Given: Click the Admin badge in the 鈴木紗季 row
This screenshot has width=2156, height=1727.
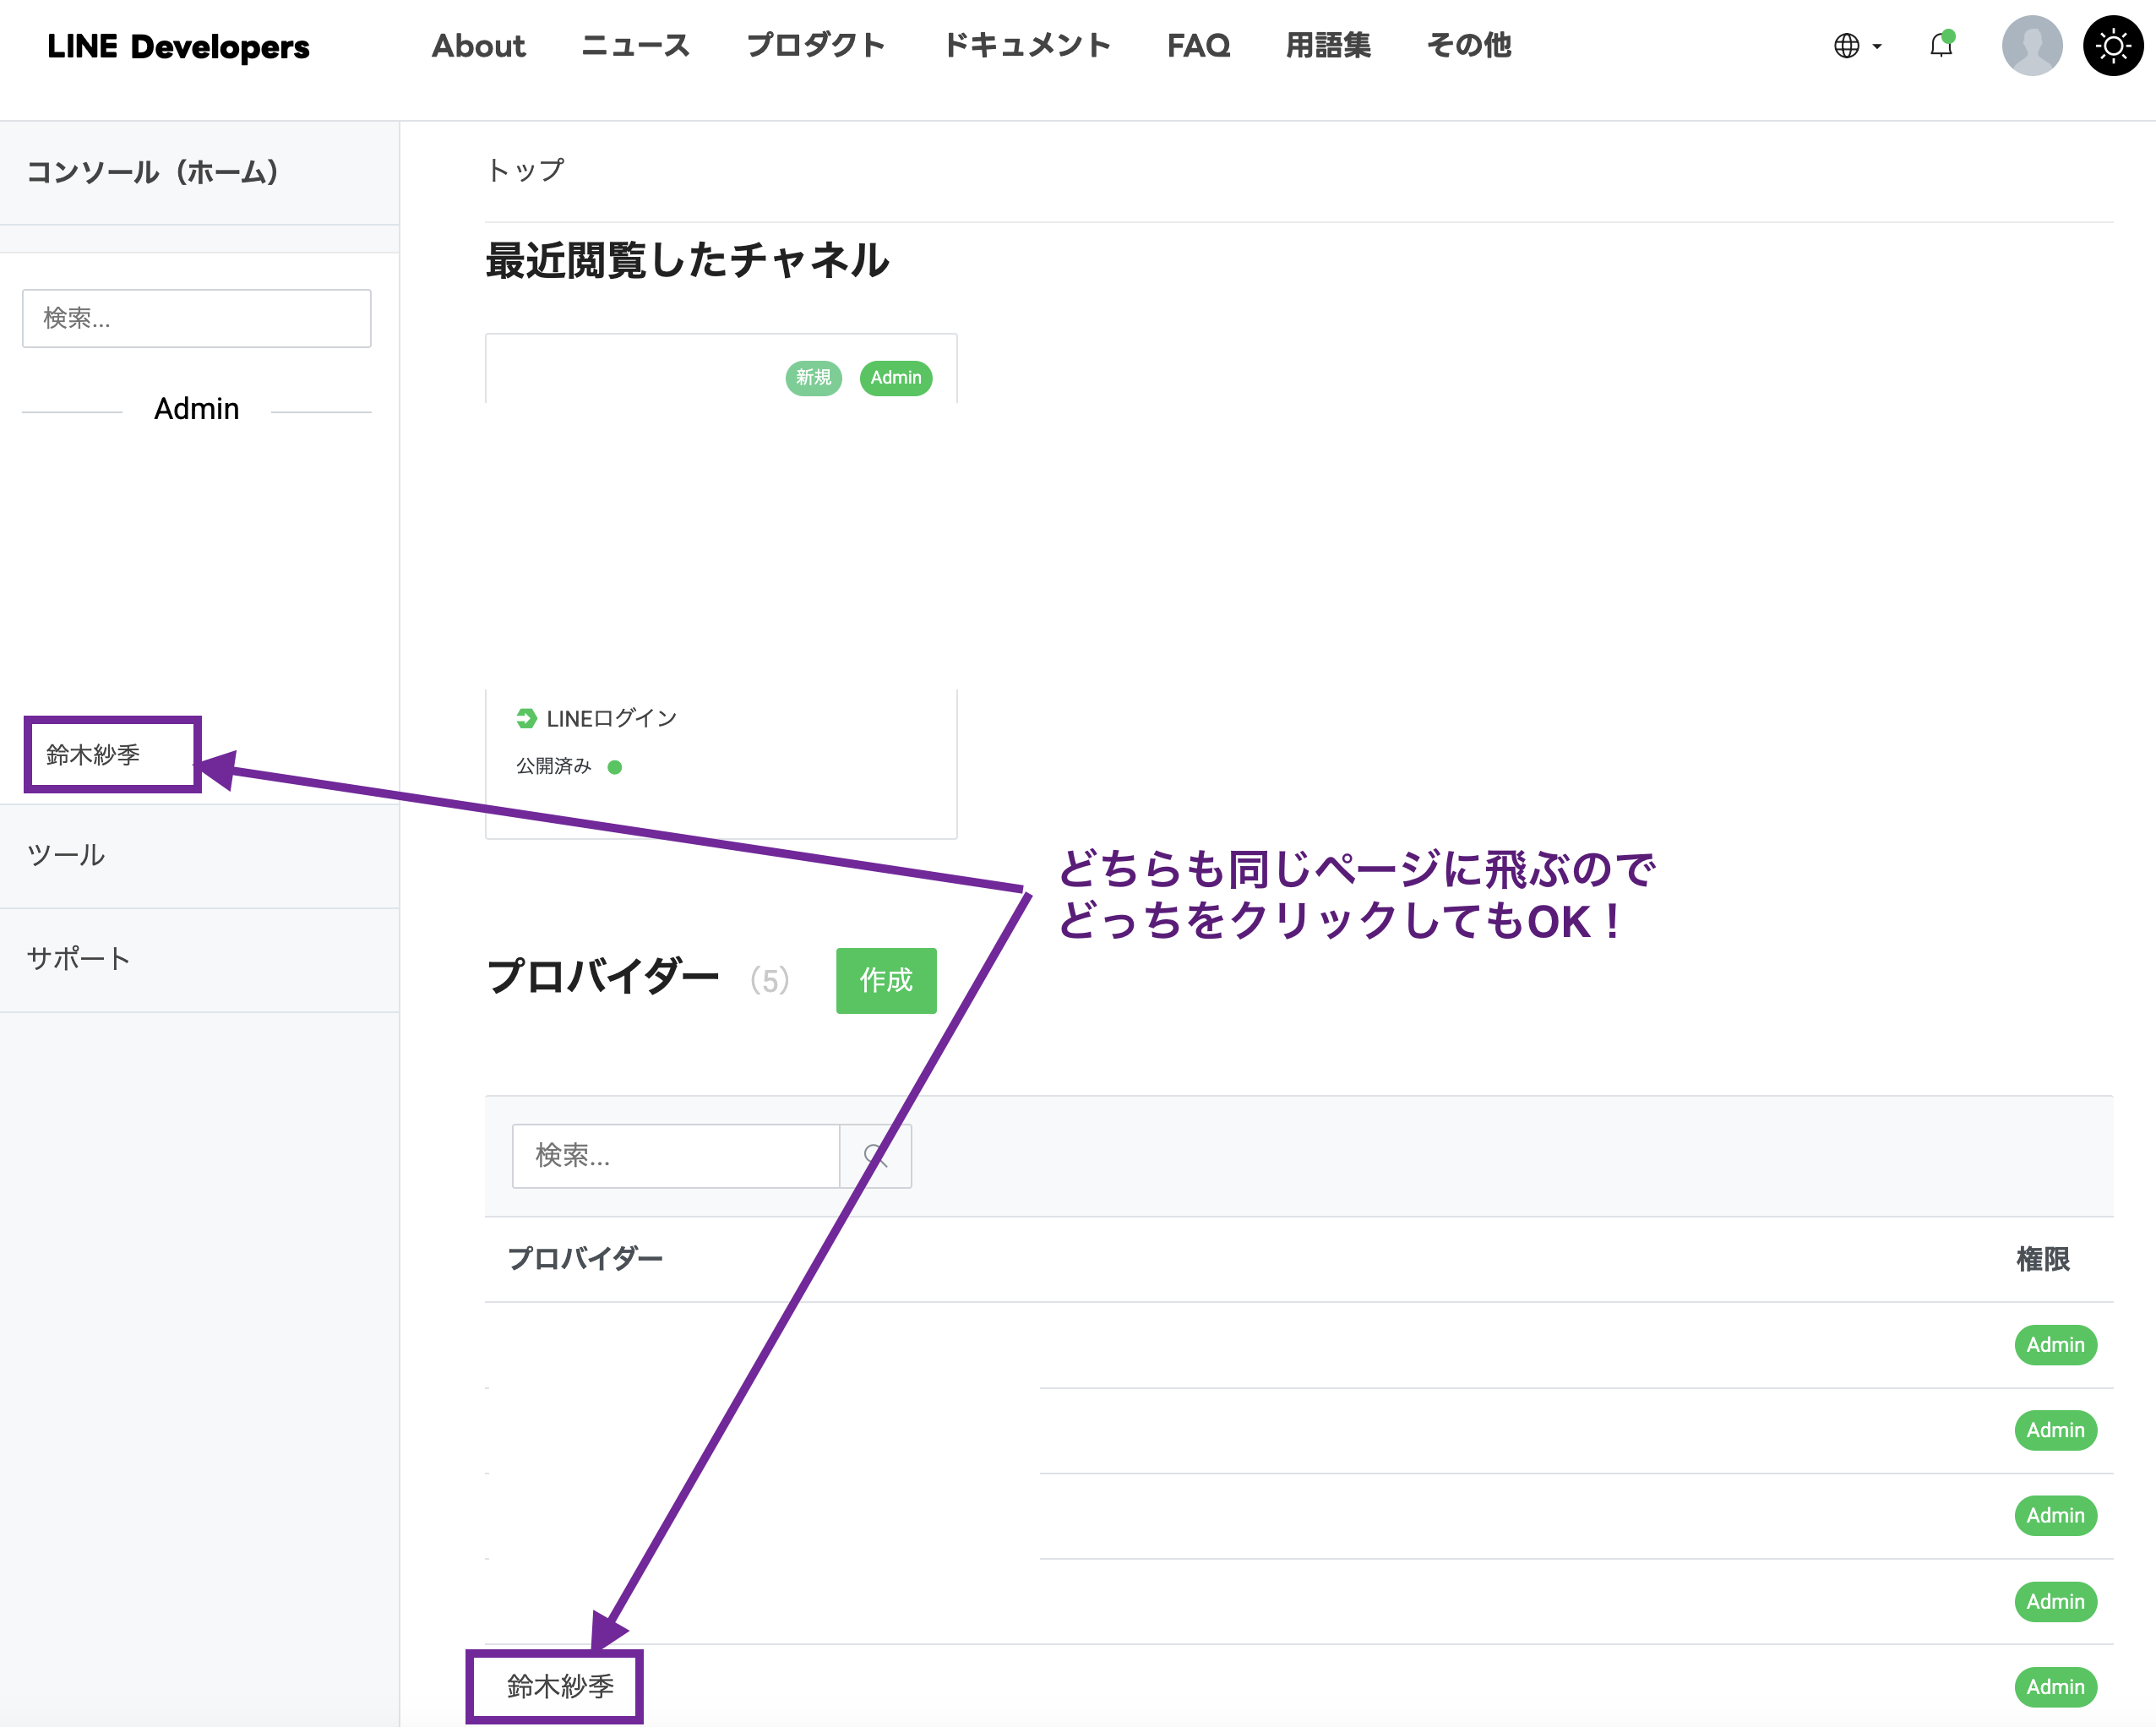Looking at the screenshot, I should (2056, 1687).
